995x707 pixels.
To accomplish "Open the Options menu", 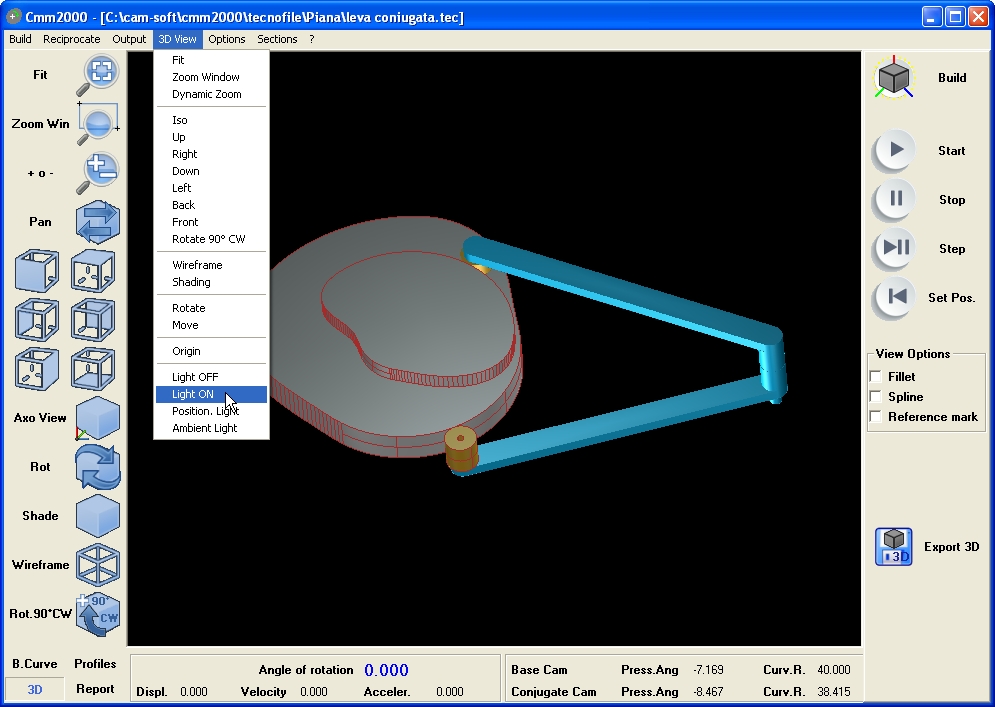I will [x=227, y=39].
